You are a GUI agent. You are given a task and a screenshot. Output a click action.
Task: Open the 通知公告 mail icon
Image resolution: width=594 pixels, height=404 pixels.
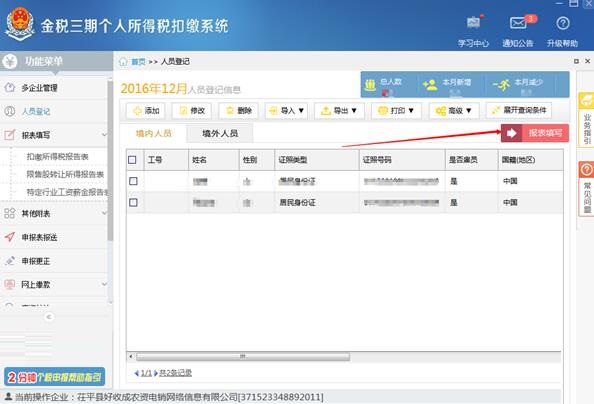pyautogui.click(x=518, y=23)
